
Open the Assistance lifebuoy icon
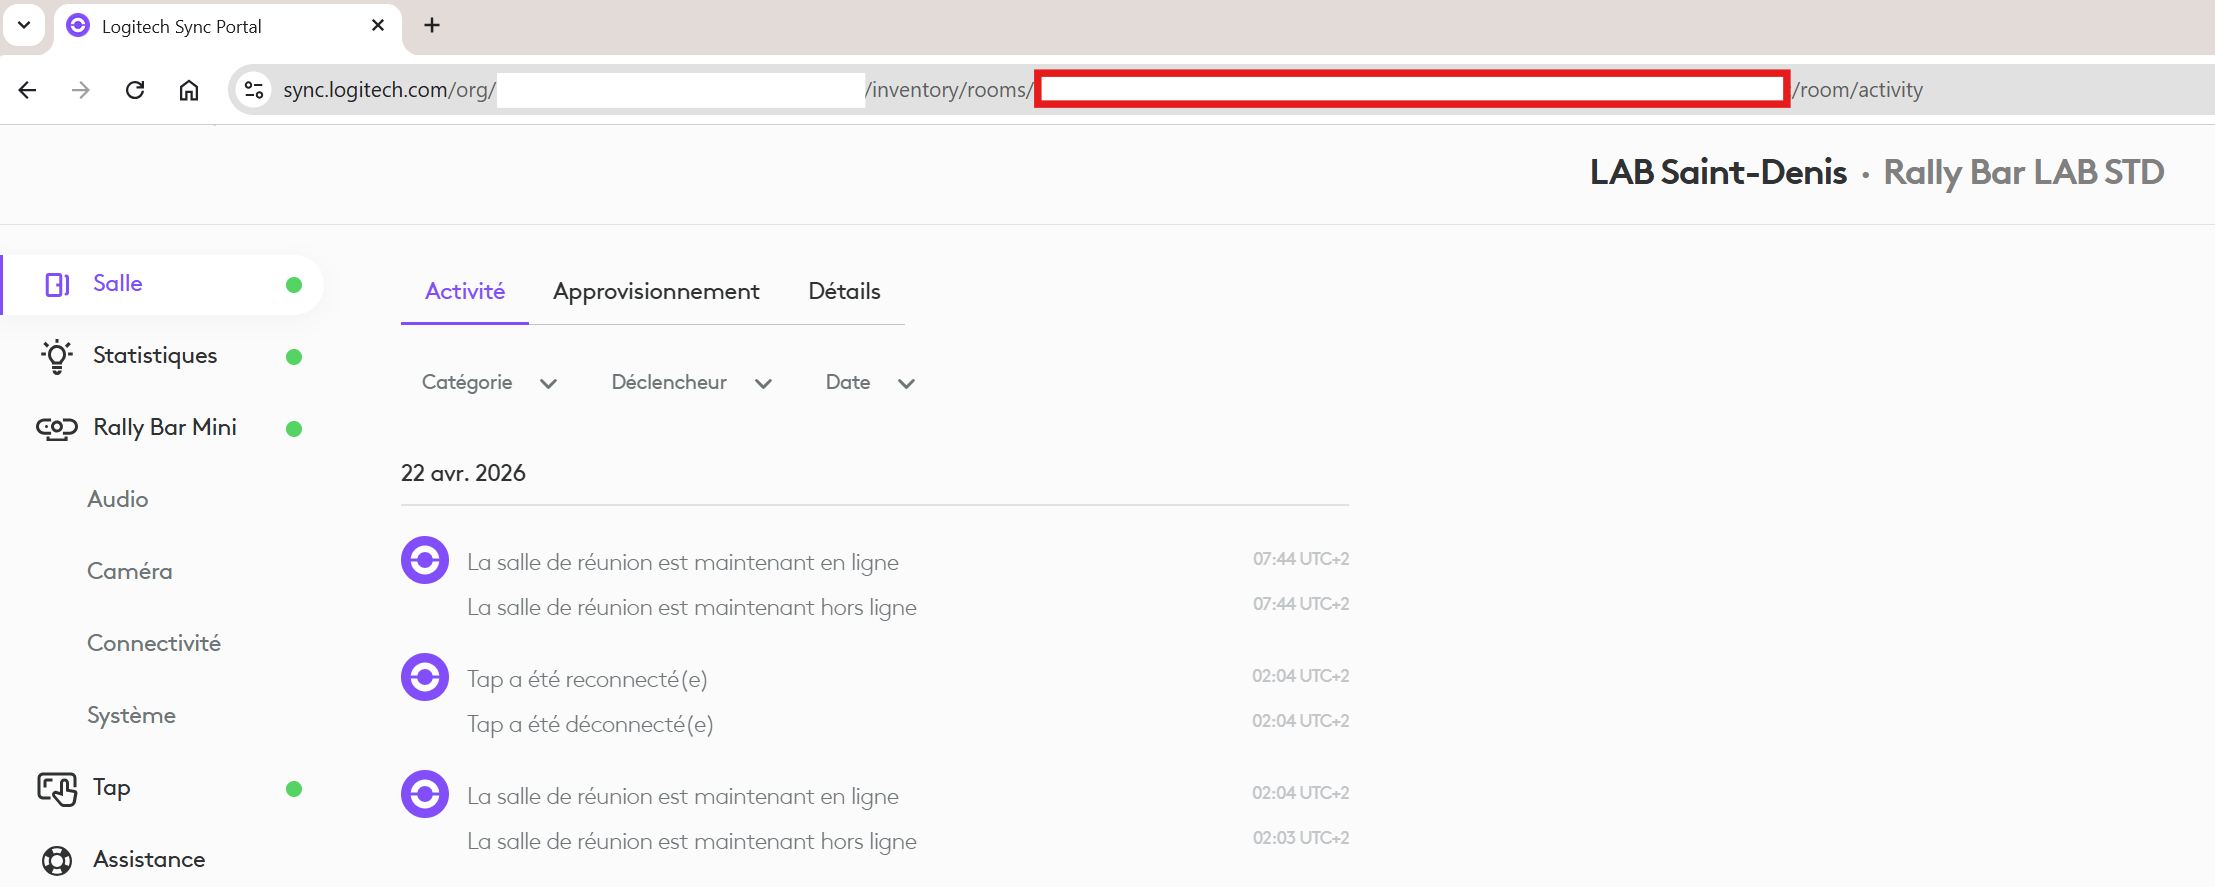[x=57, y=861]
